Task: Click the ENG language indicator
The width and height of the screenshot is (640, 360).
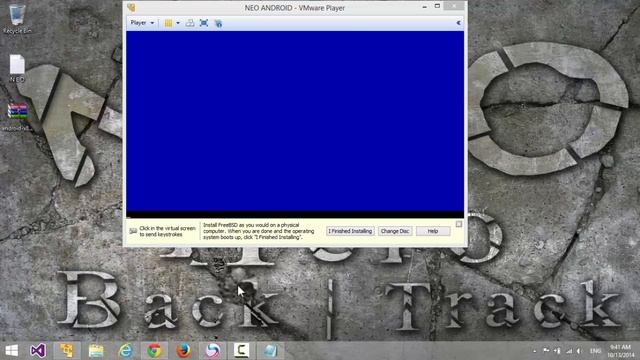Action: click(x=596, y=351)
